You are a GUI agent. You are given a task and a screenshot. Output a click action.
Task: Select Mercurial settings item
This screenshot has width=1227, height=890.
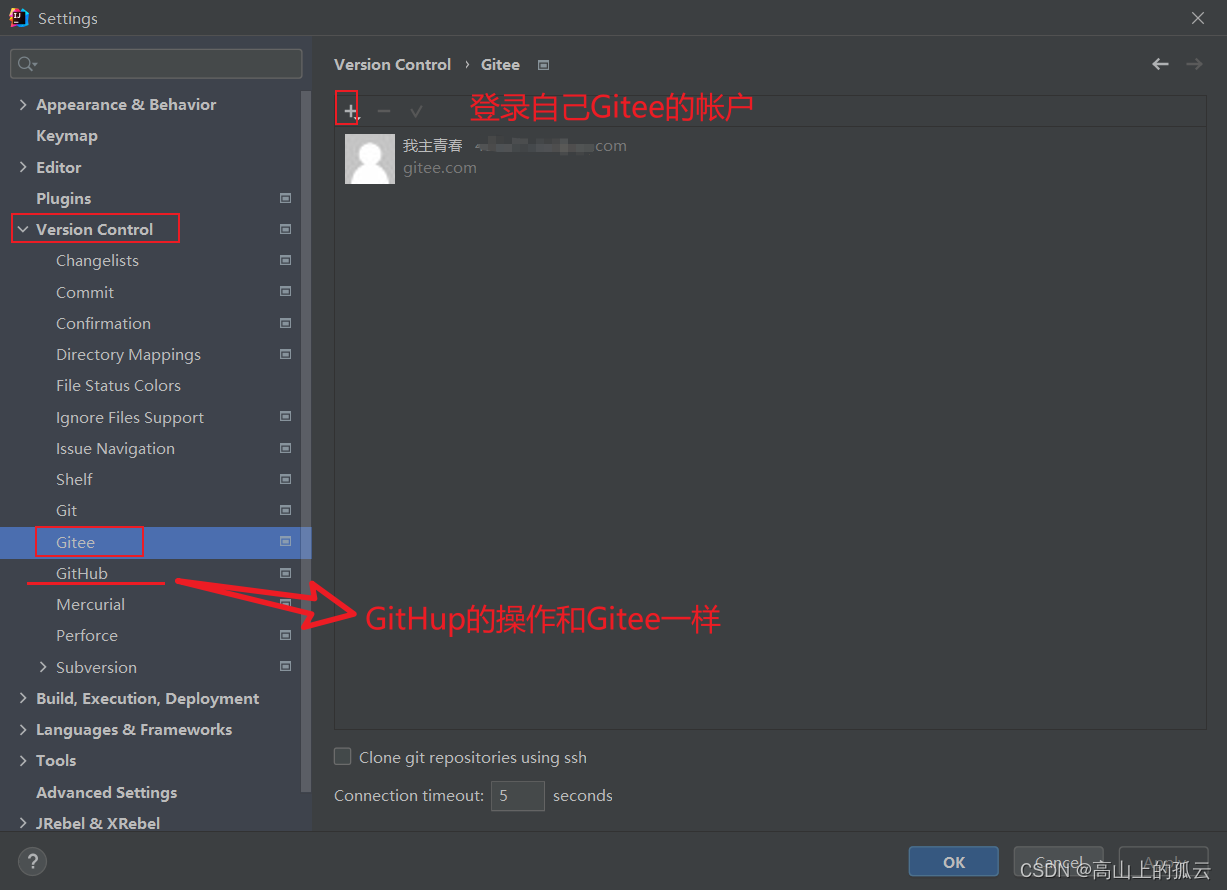click(x=90, y=604)
